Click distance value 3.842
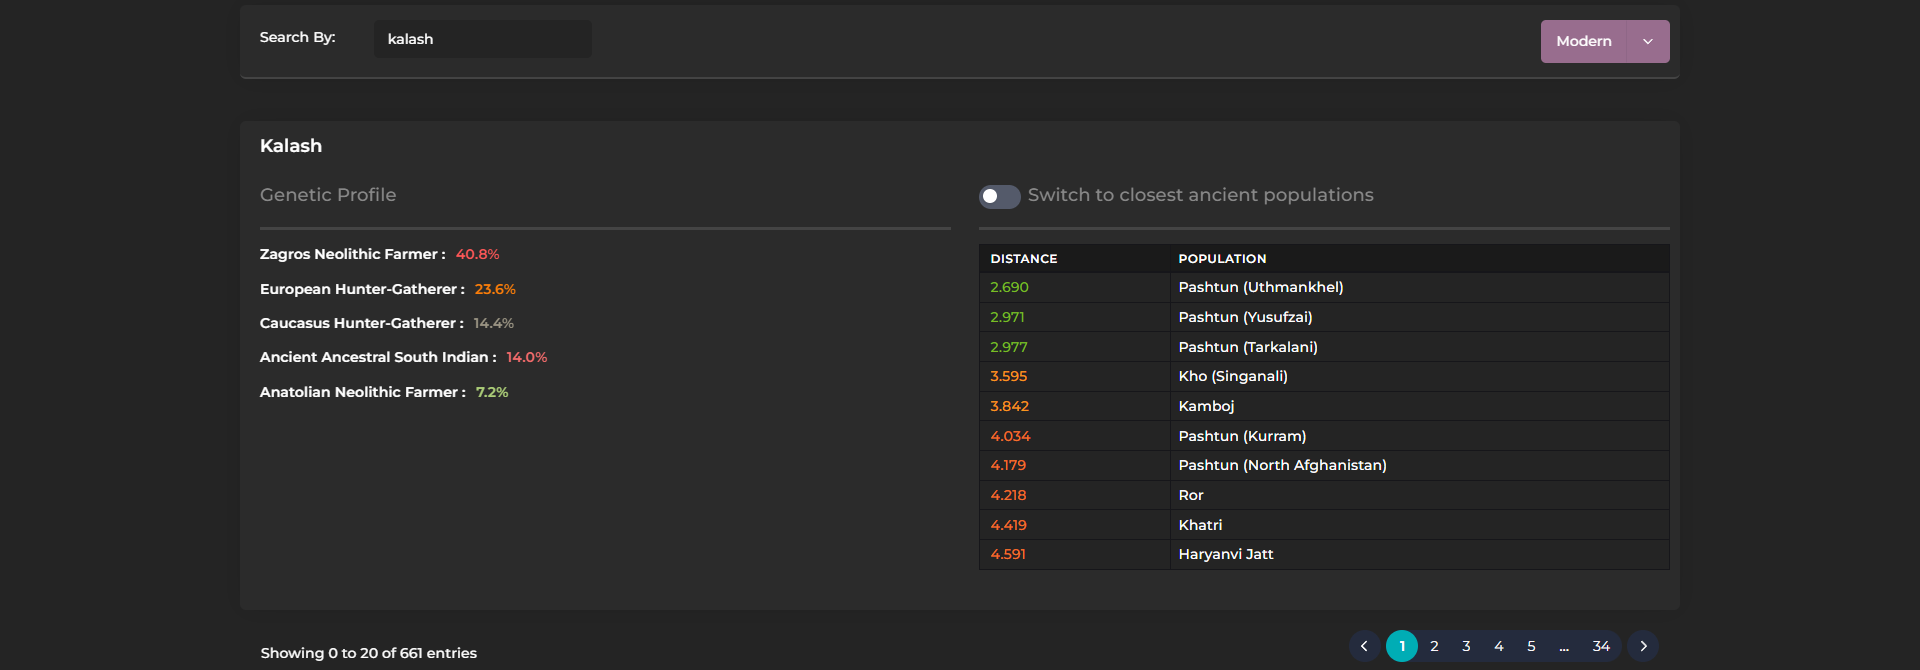The image size is (1920, 670). 1010,406
